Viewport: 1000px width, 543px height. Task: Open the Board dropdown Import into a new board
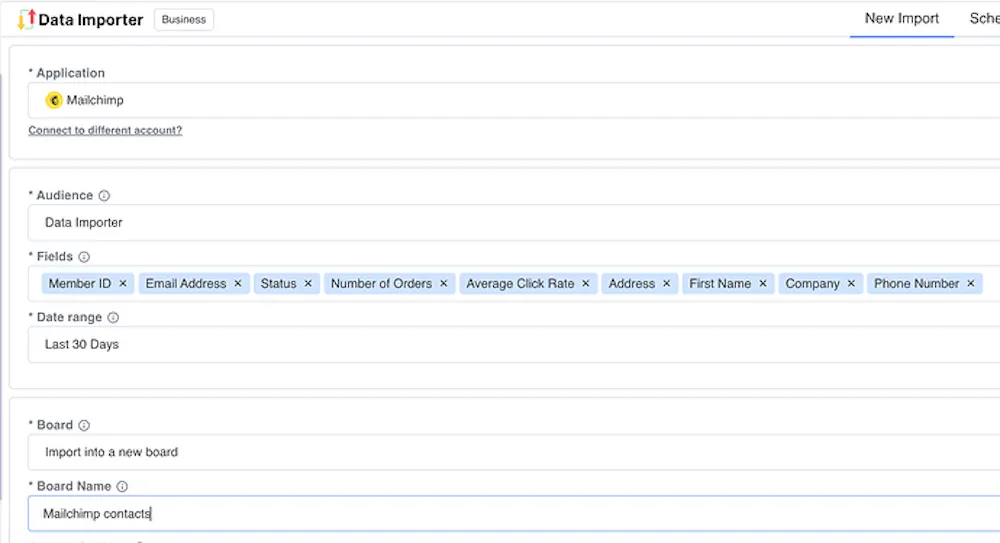click(x=514, y=452)
